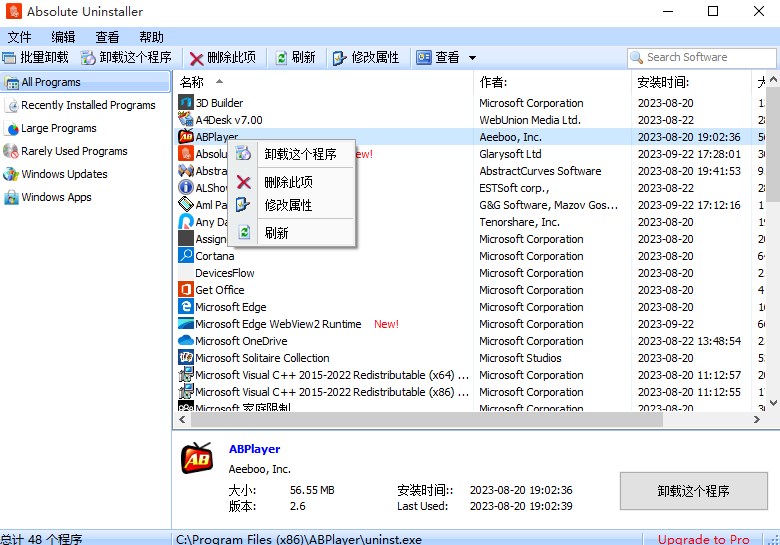Open the 查看 dropdown arrow in toolbar

[x=472, y=58]
